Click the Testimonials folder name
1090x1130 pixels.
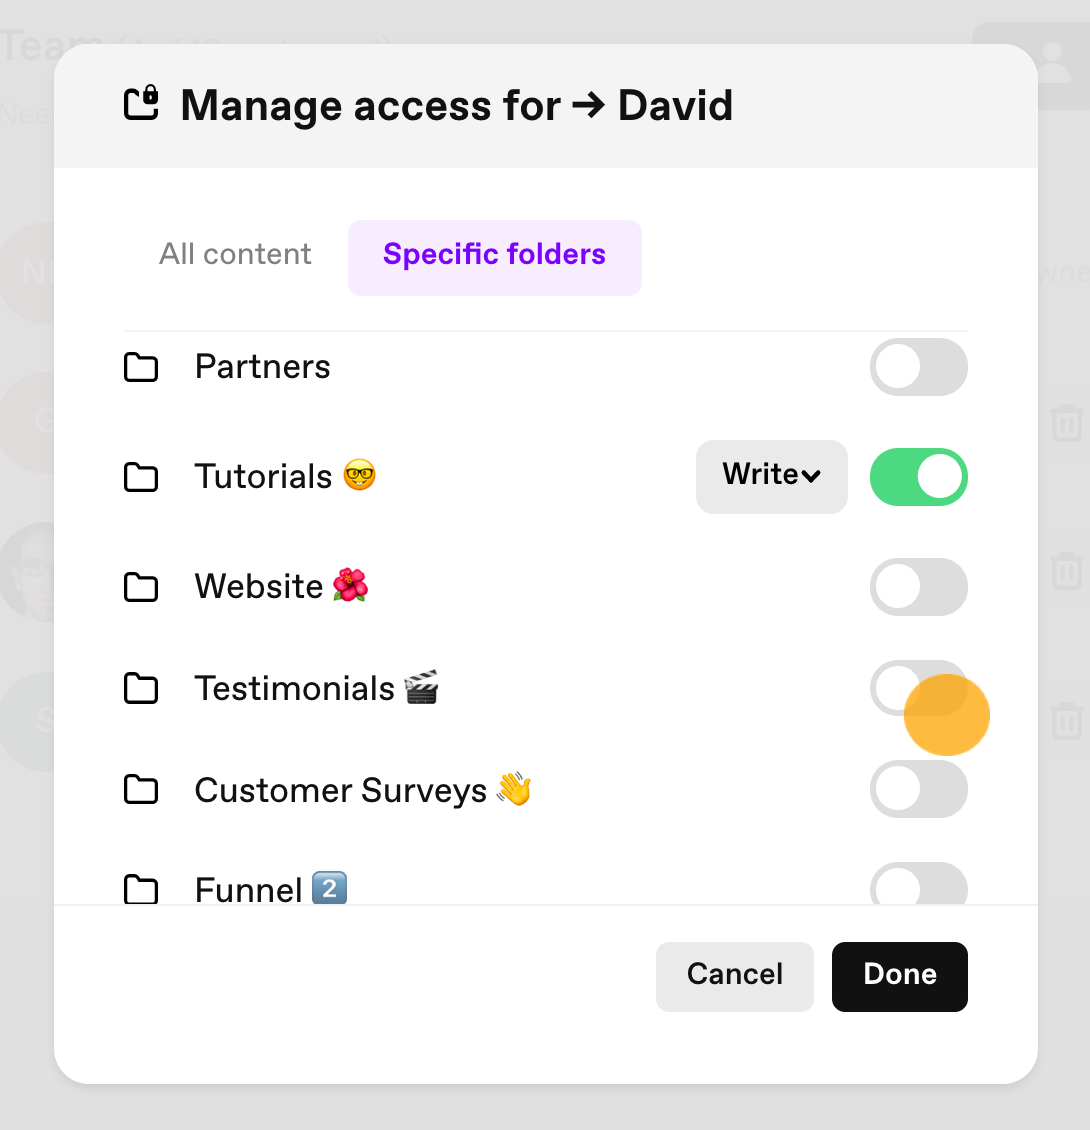click(295, 688)
